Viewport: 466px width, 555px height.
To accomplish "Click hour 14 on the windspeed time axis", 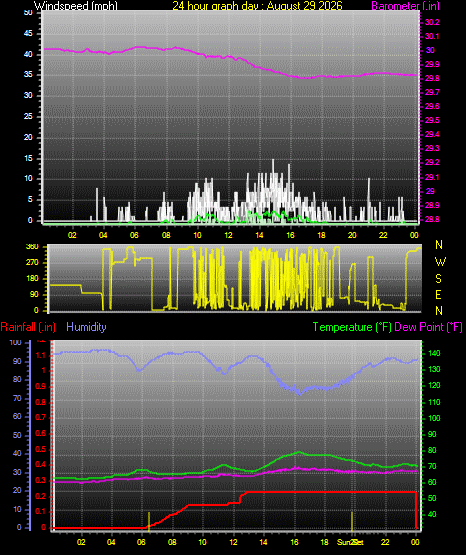I will (259, 235).
